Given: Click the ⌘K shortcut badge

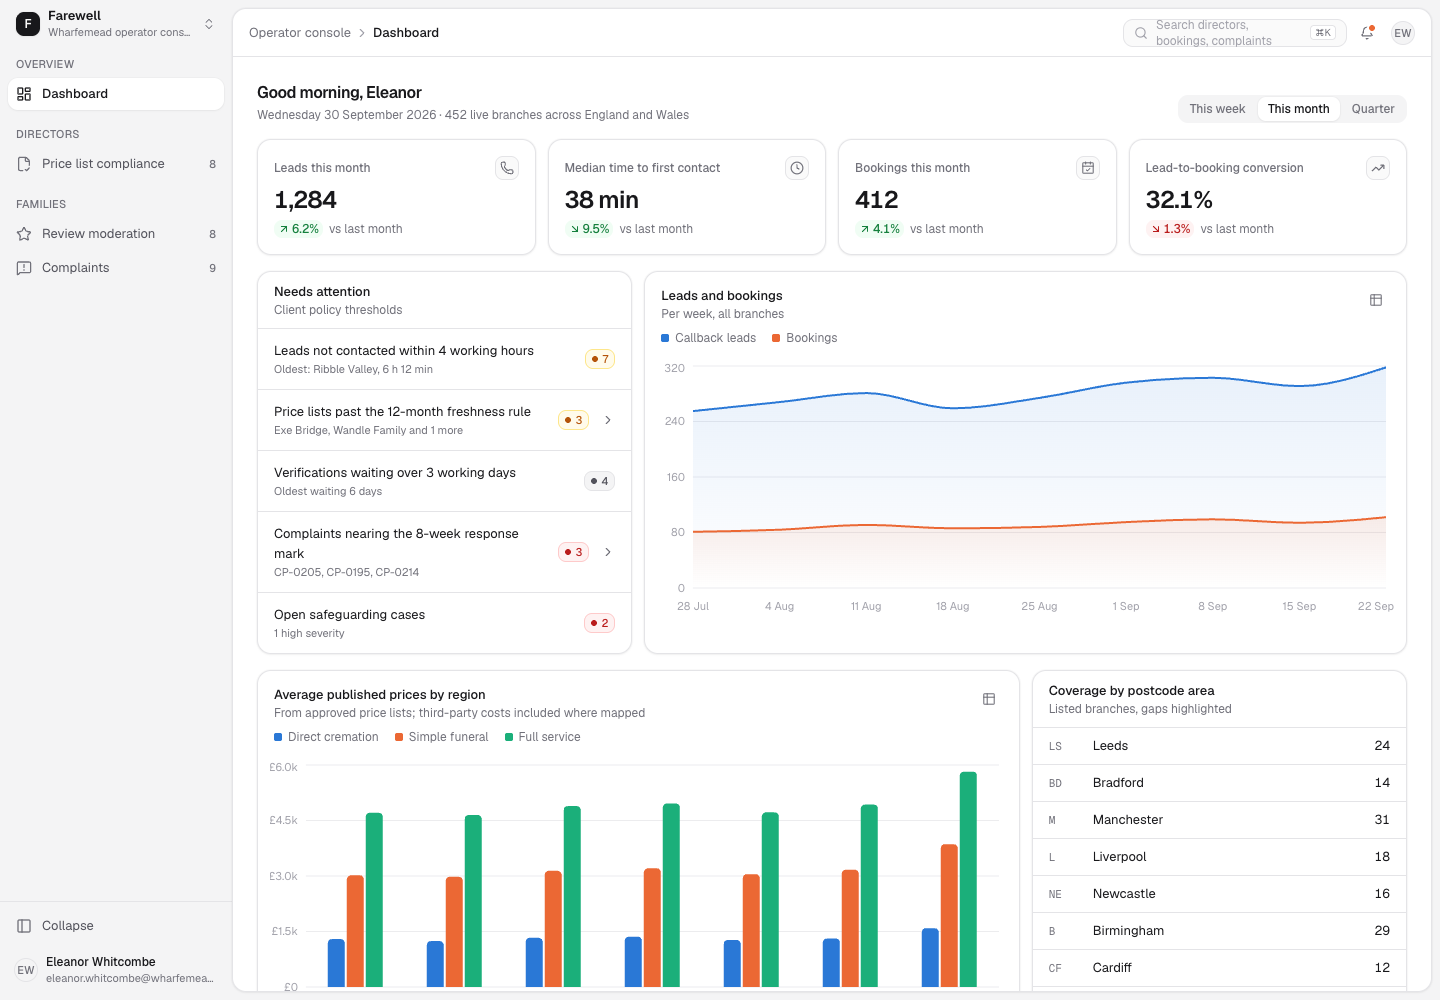Looking at the screenshot, I should [x=1323, y=33].
